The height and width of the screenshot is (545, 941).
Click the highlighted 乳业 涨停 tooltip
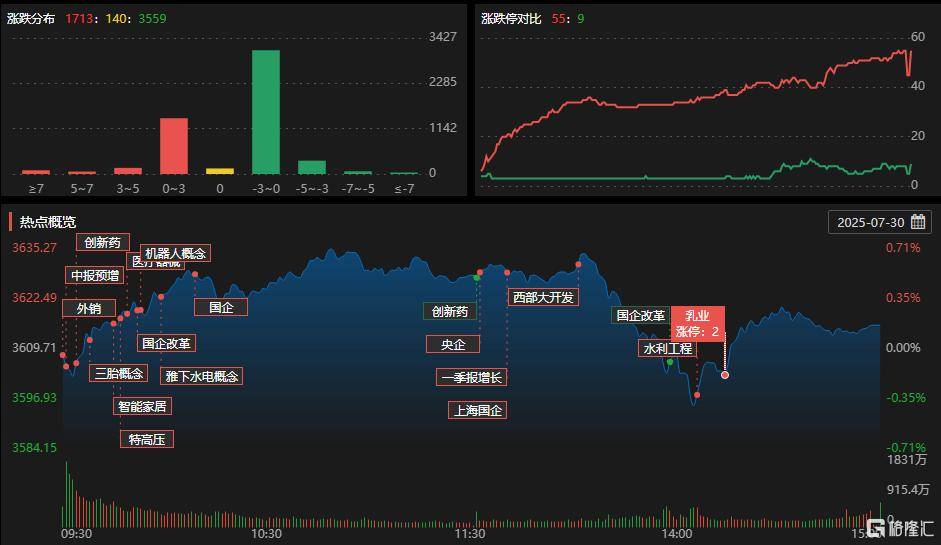[697, 323]
